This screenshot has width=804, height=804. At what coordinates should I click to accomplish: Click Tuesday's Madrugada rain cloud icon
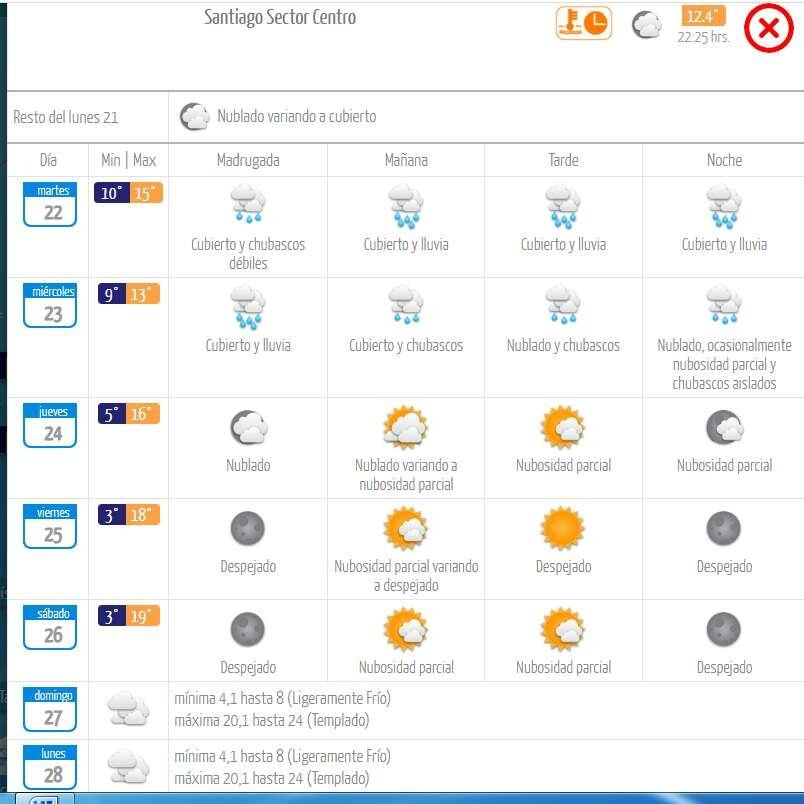tap(247, 207)
